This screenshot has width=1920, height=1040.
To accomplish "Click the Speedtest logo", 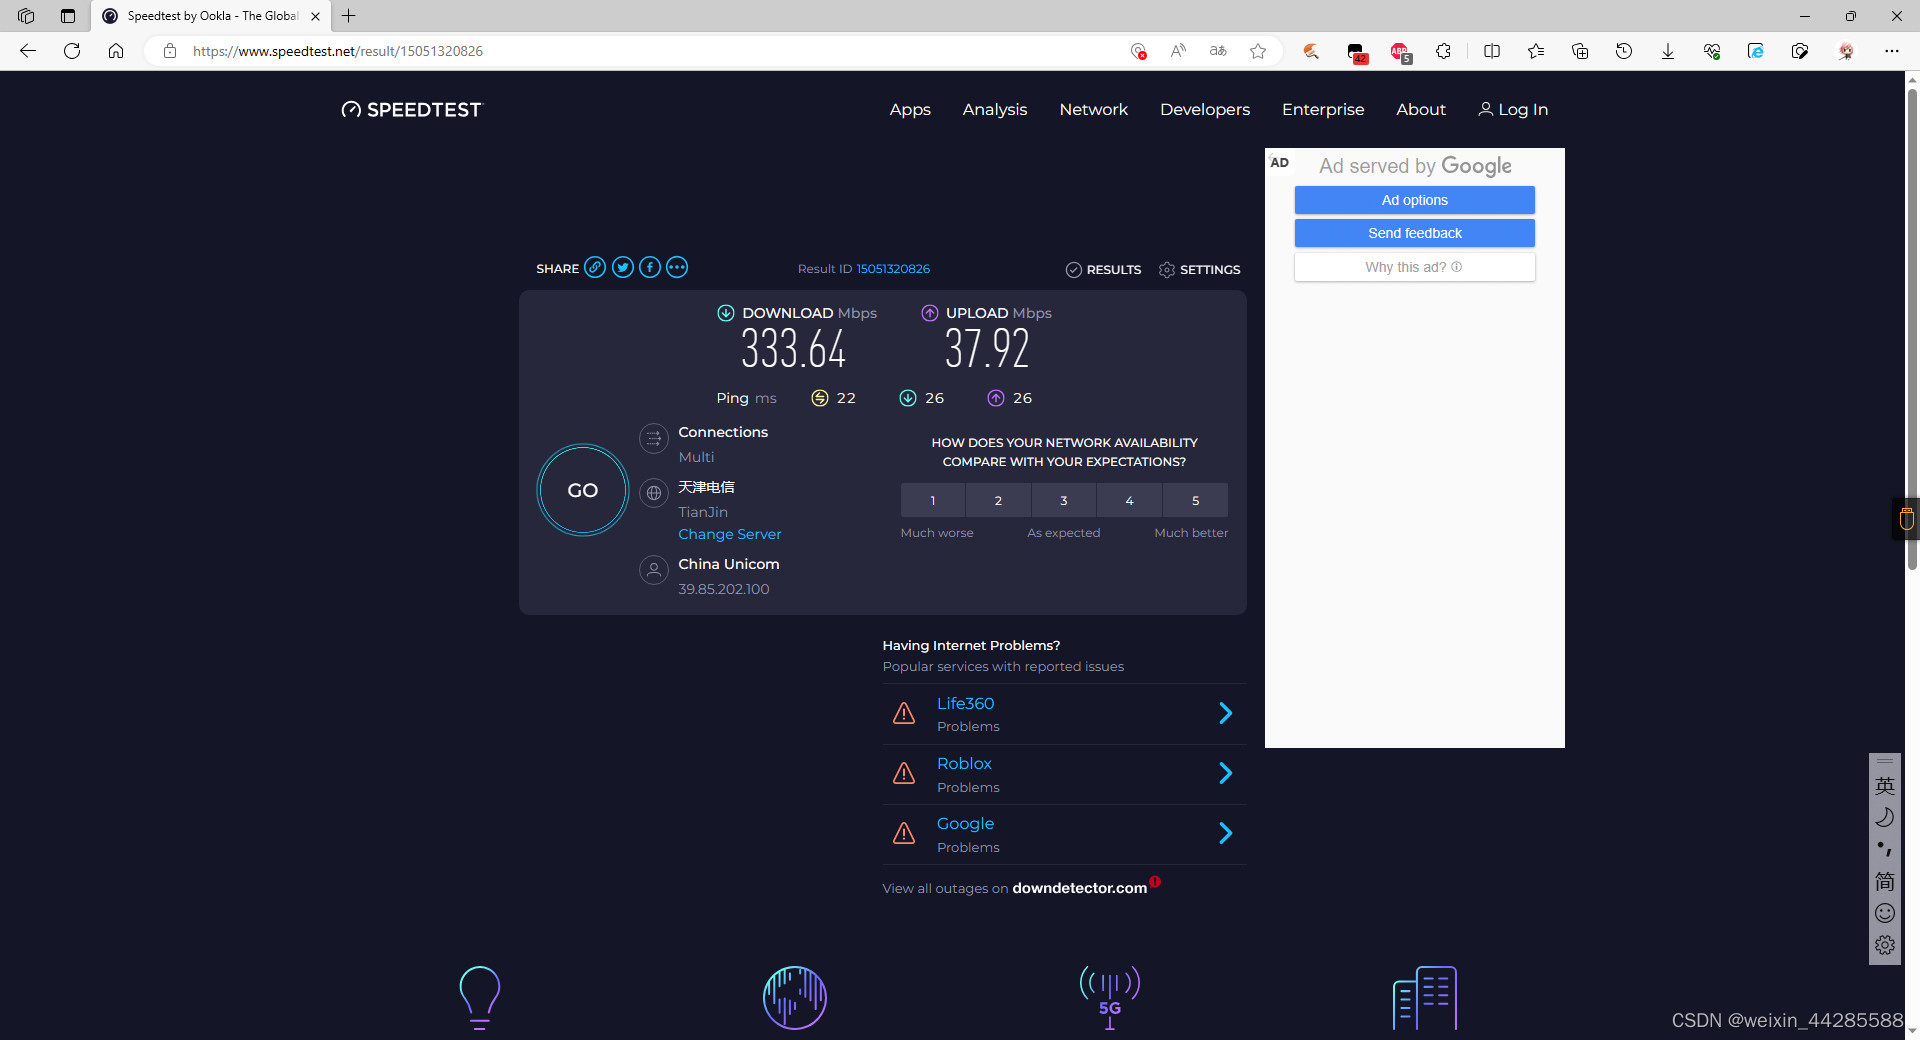I will pyautogui.click(x=412, y=109).
